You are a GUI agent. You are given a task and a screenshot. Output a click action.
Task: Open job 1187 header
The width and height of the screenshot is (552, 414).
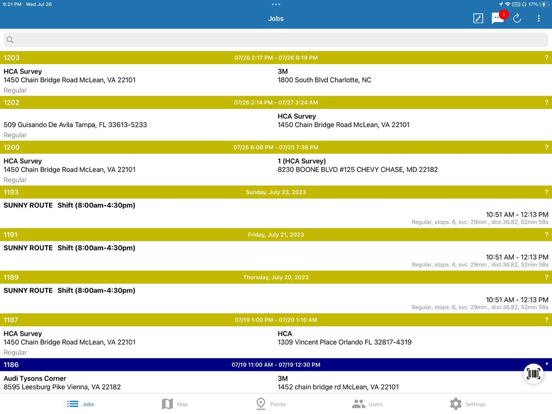point(276,320)
